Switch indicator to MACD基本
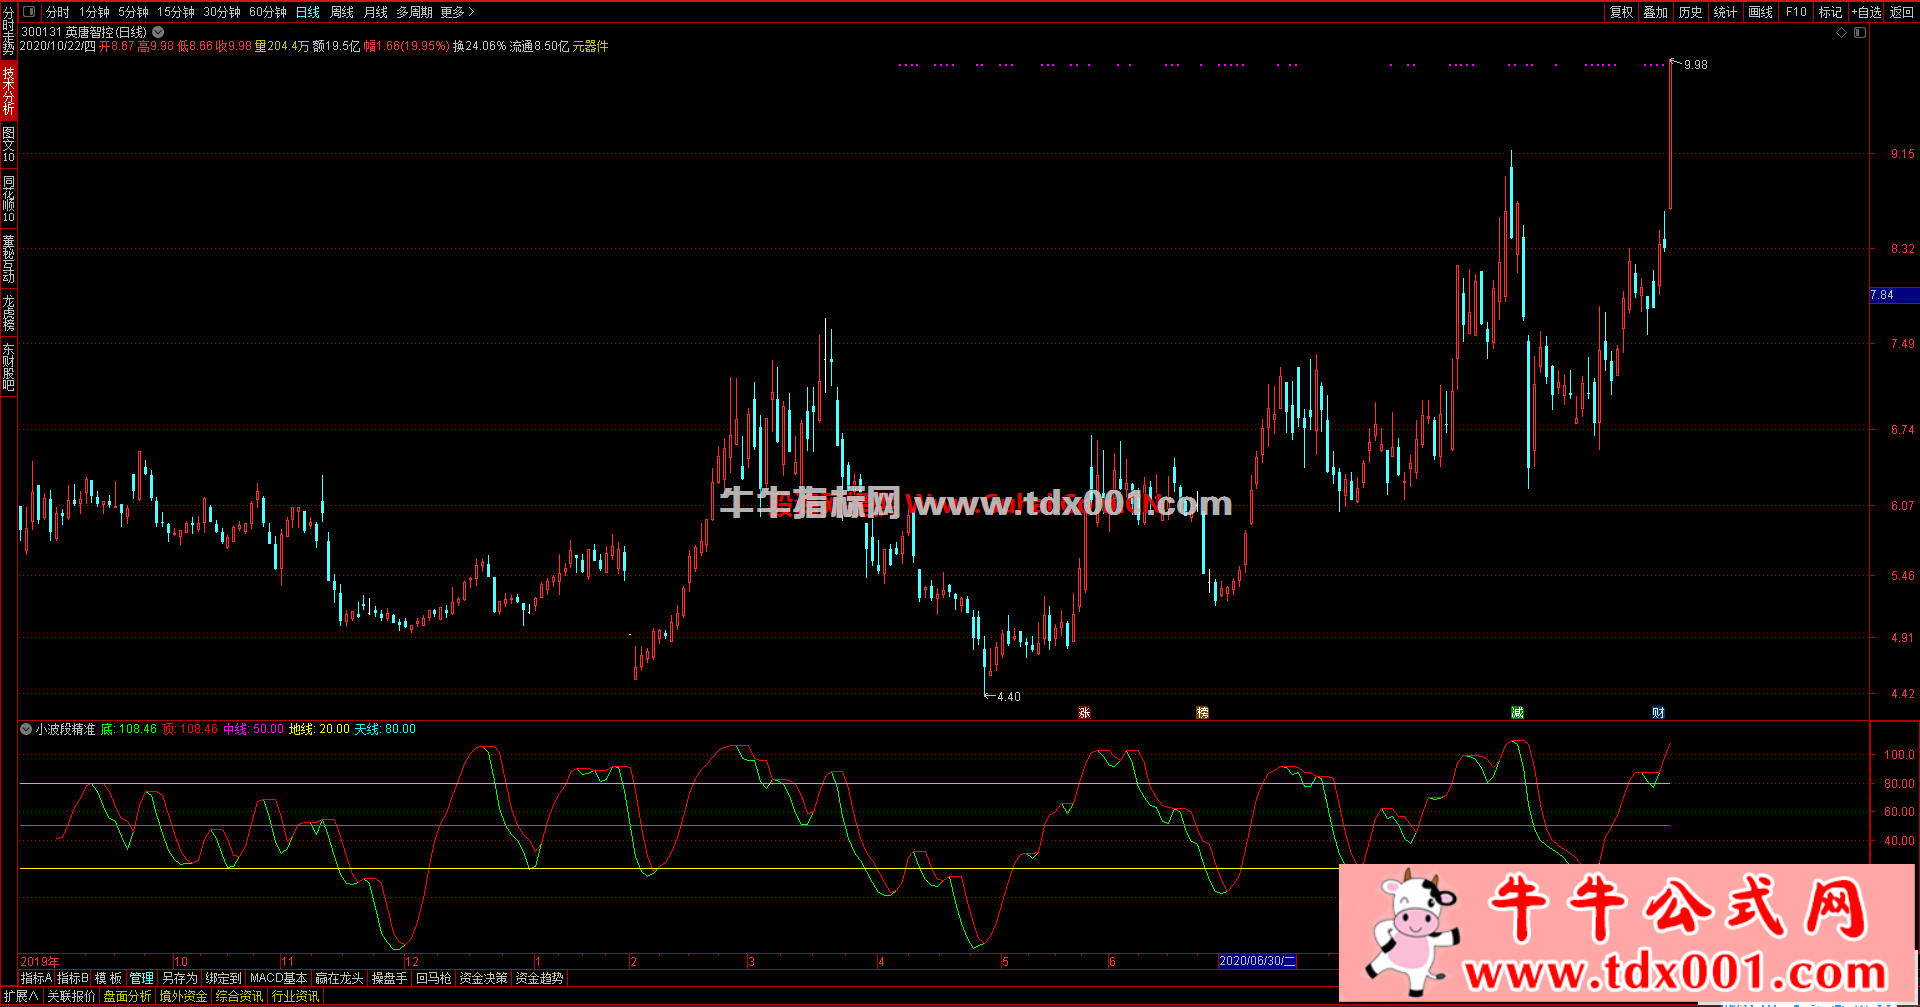Screen dimensions: 1920x1007 [x=278, y=978]
